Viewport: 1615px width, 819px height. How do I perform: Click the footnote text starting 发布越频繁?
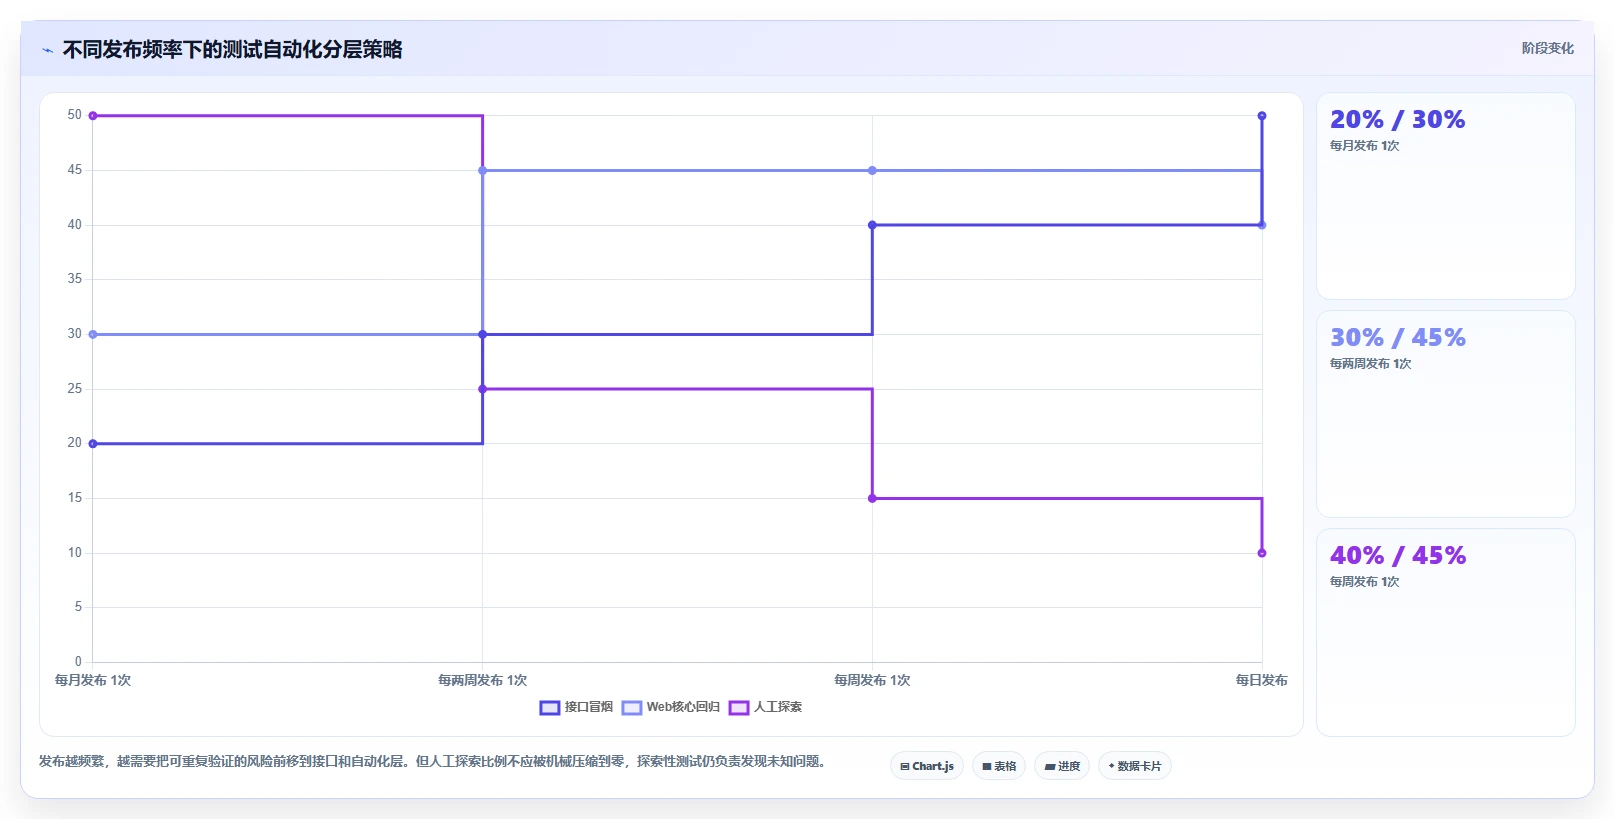[x=433, y=761]
